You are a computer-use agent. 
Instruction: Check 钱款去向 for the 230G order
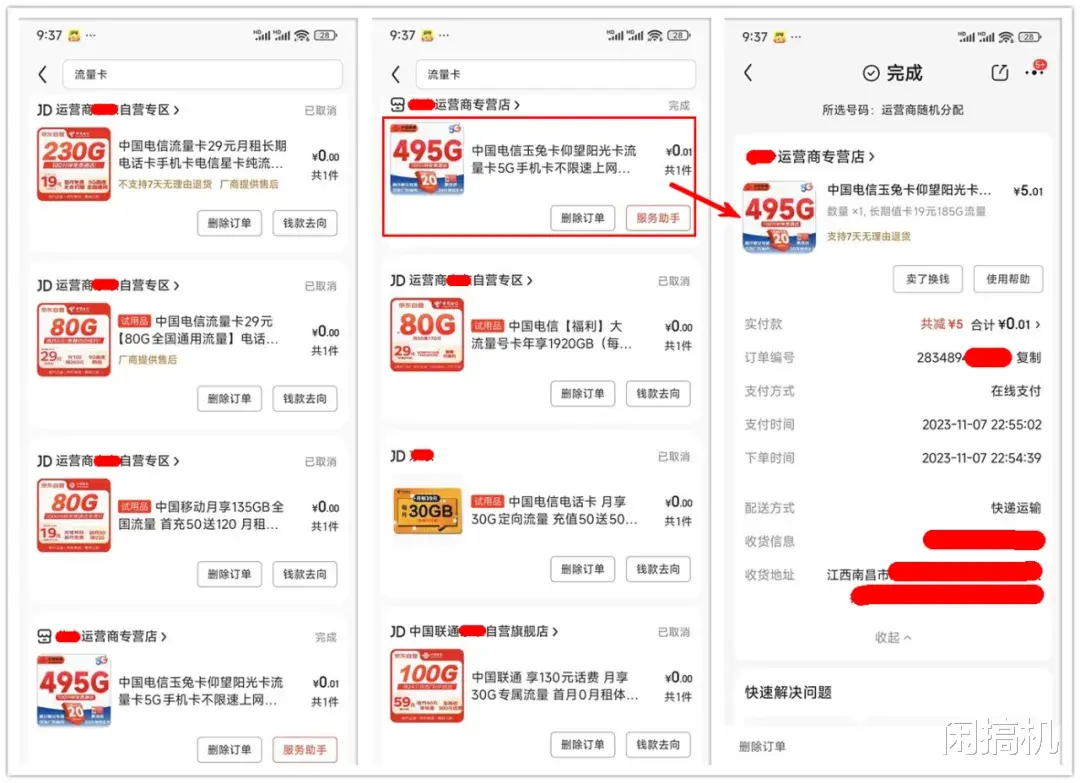[x=305, y=223]
